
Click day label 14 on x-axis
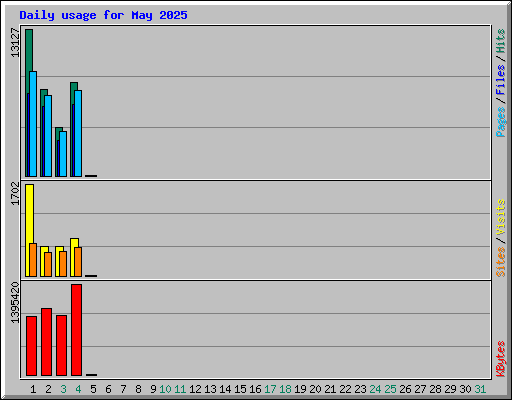pyautogui.click(x=225, y=389)
